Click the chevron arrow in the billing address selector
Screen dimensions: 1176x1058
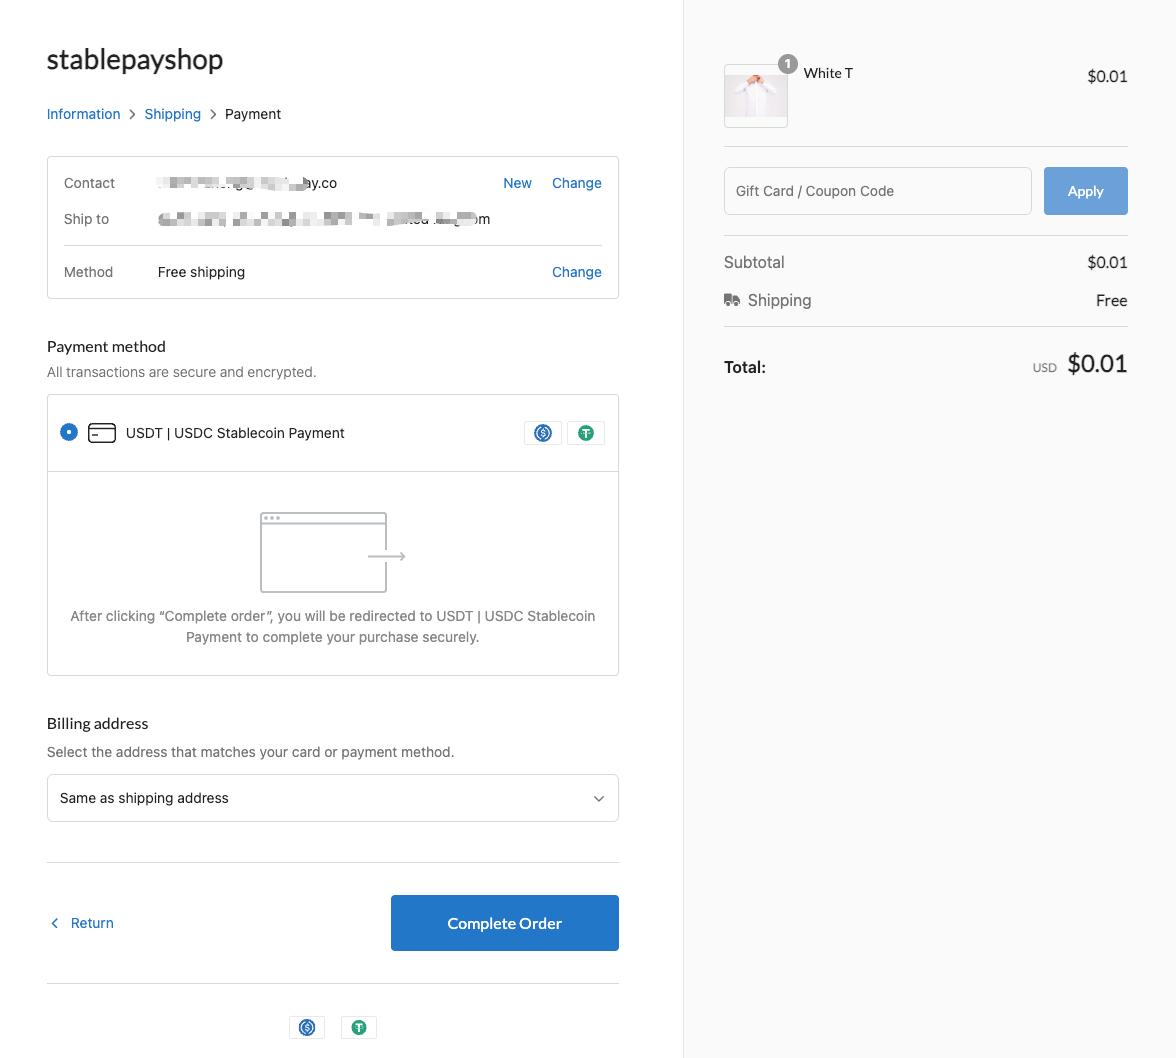[599, 798]
